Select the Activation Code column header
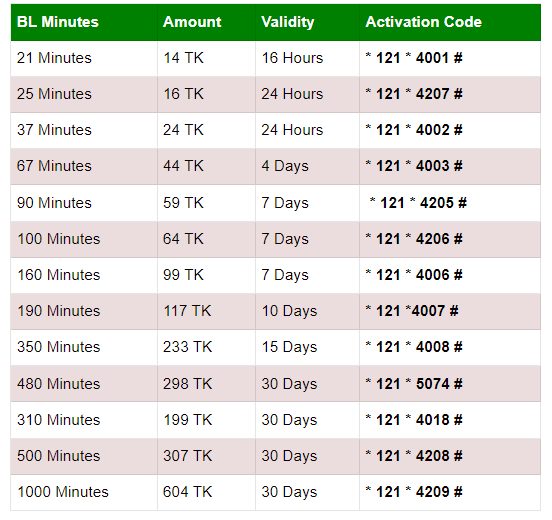 click(450, 22)
